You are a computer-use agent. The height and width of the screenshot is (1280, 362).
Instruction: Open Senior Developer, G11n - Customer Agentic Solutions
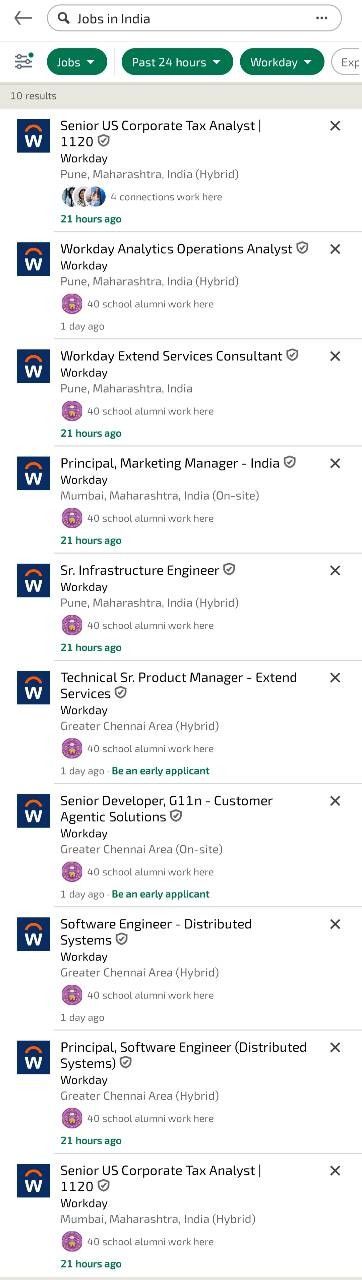point(166,808)
